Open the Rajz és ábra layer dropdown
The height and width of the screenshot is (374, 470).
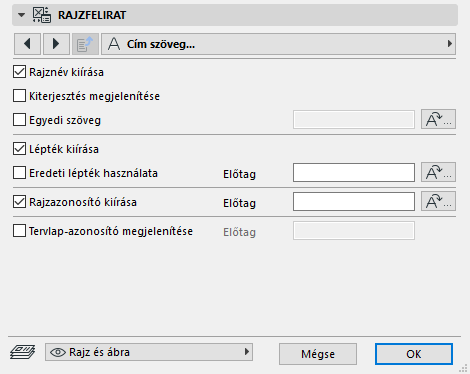(x=149, y=352)
